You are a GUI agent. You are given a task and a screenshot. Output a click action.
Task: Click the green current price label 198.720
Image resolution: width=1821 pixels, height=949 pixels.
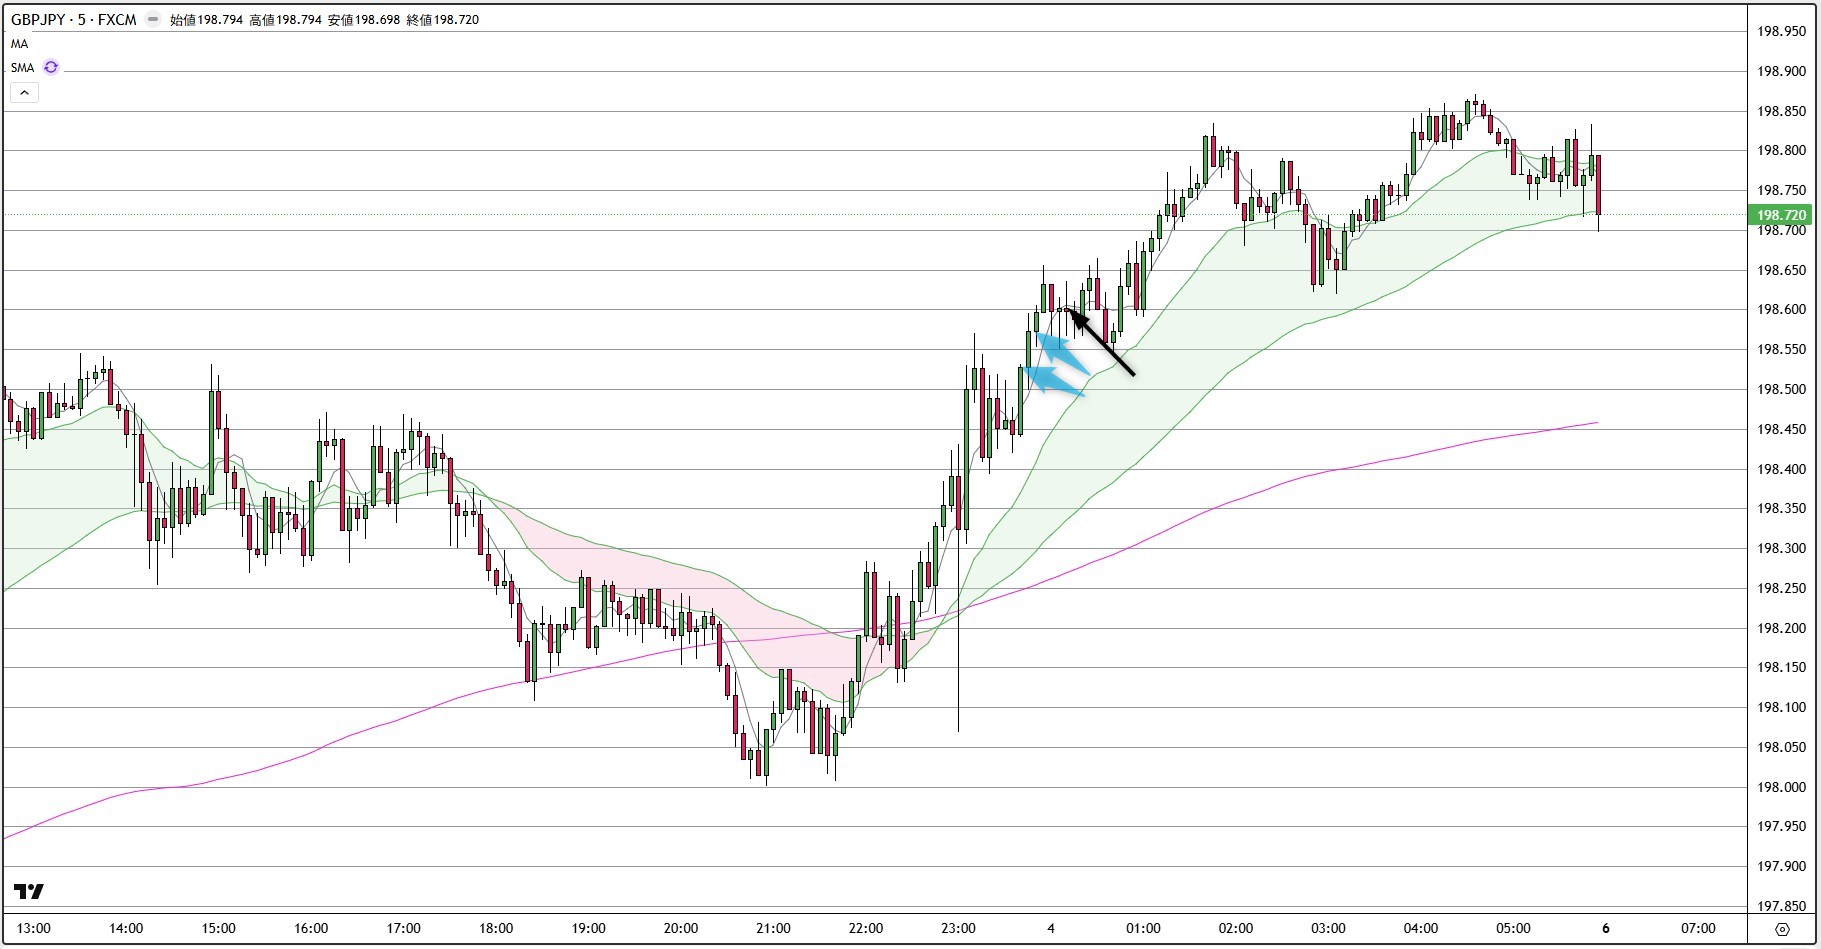pyautogui.click(x=1781, y=215)
